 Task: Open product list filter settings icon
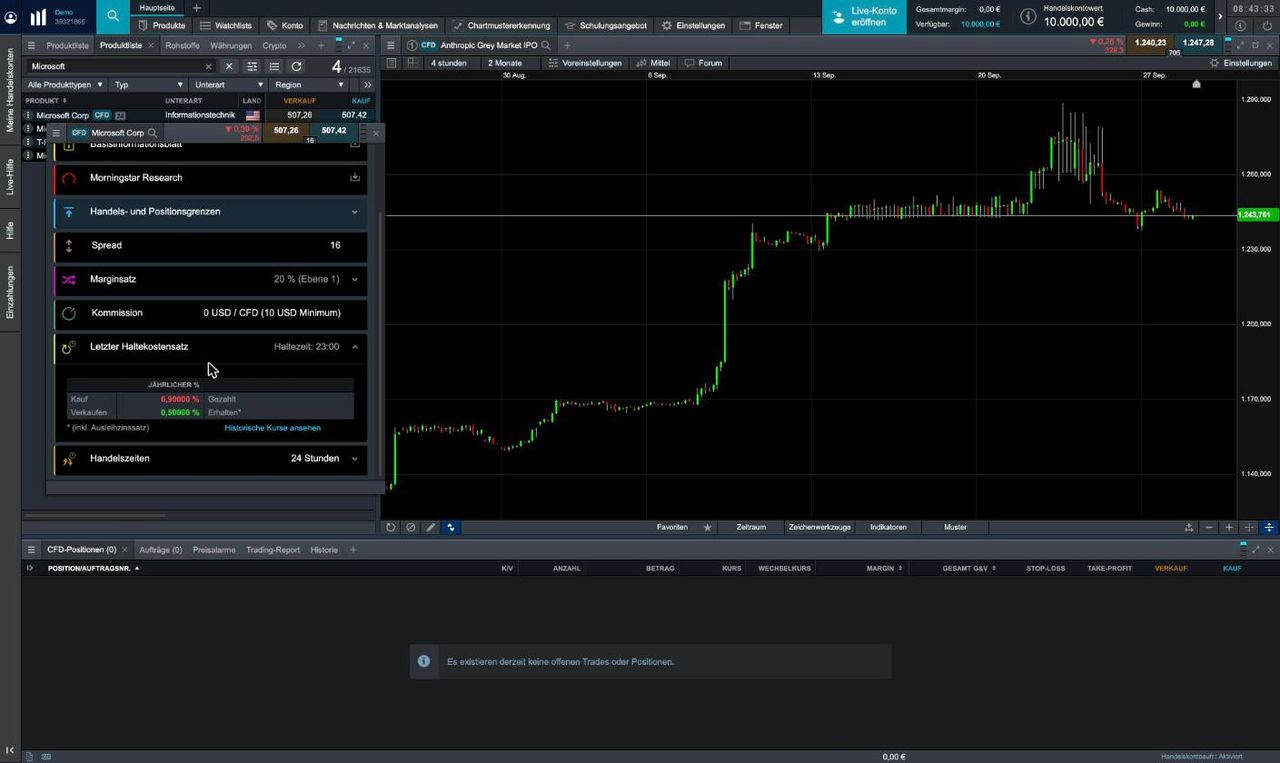pyautogui.click(x=252, y=66)
